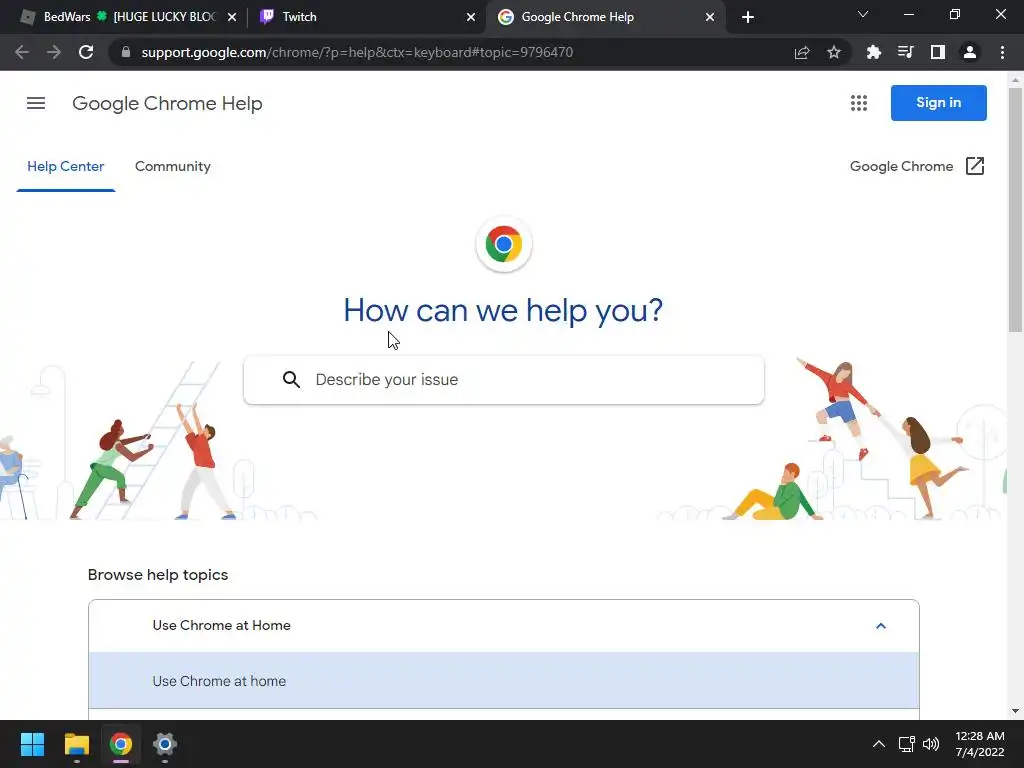
Task: Reload the current page
Action: (x=86, y=52)
